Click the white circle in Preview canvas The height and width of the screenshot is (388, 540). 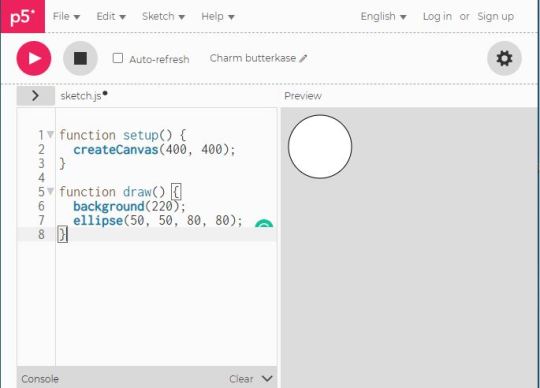pos(320,147)
